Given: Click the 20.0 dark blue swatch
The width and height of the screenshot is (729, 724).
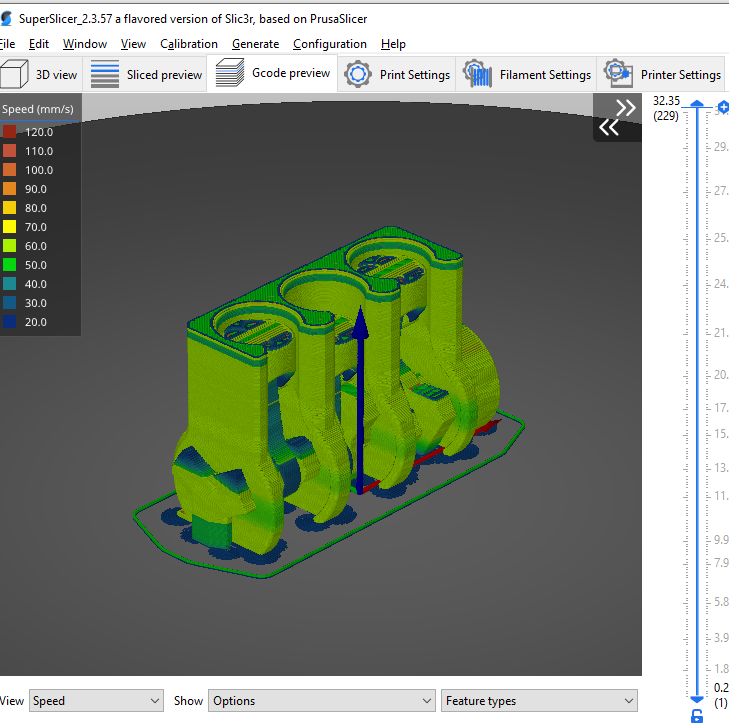Looking at the screenshot, I should click(x=9, y=322).
